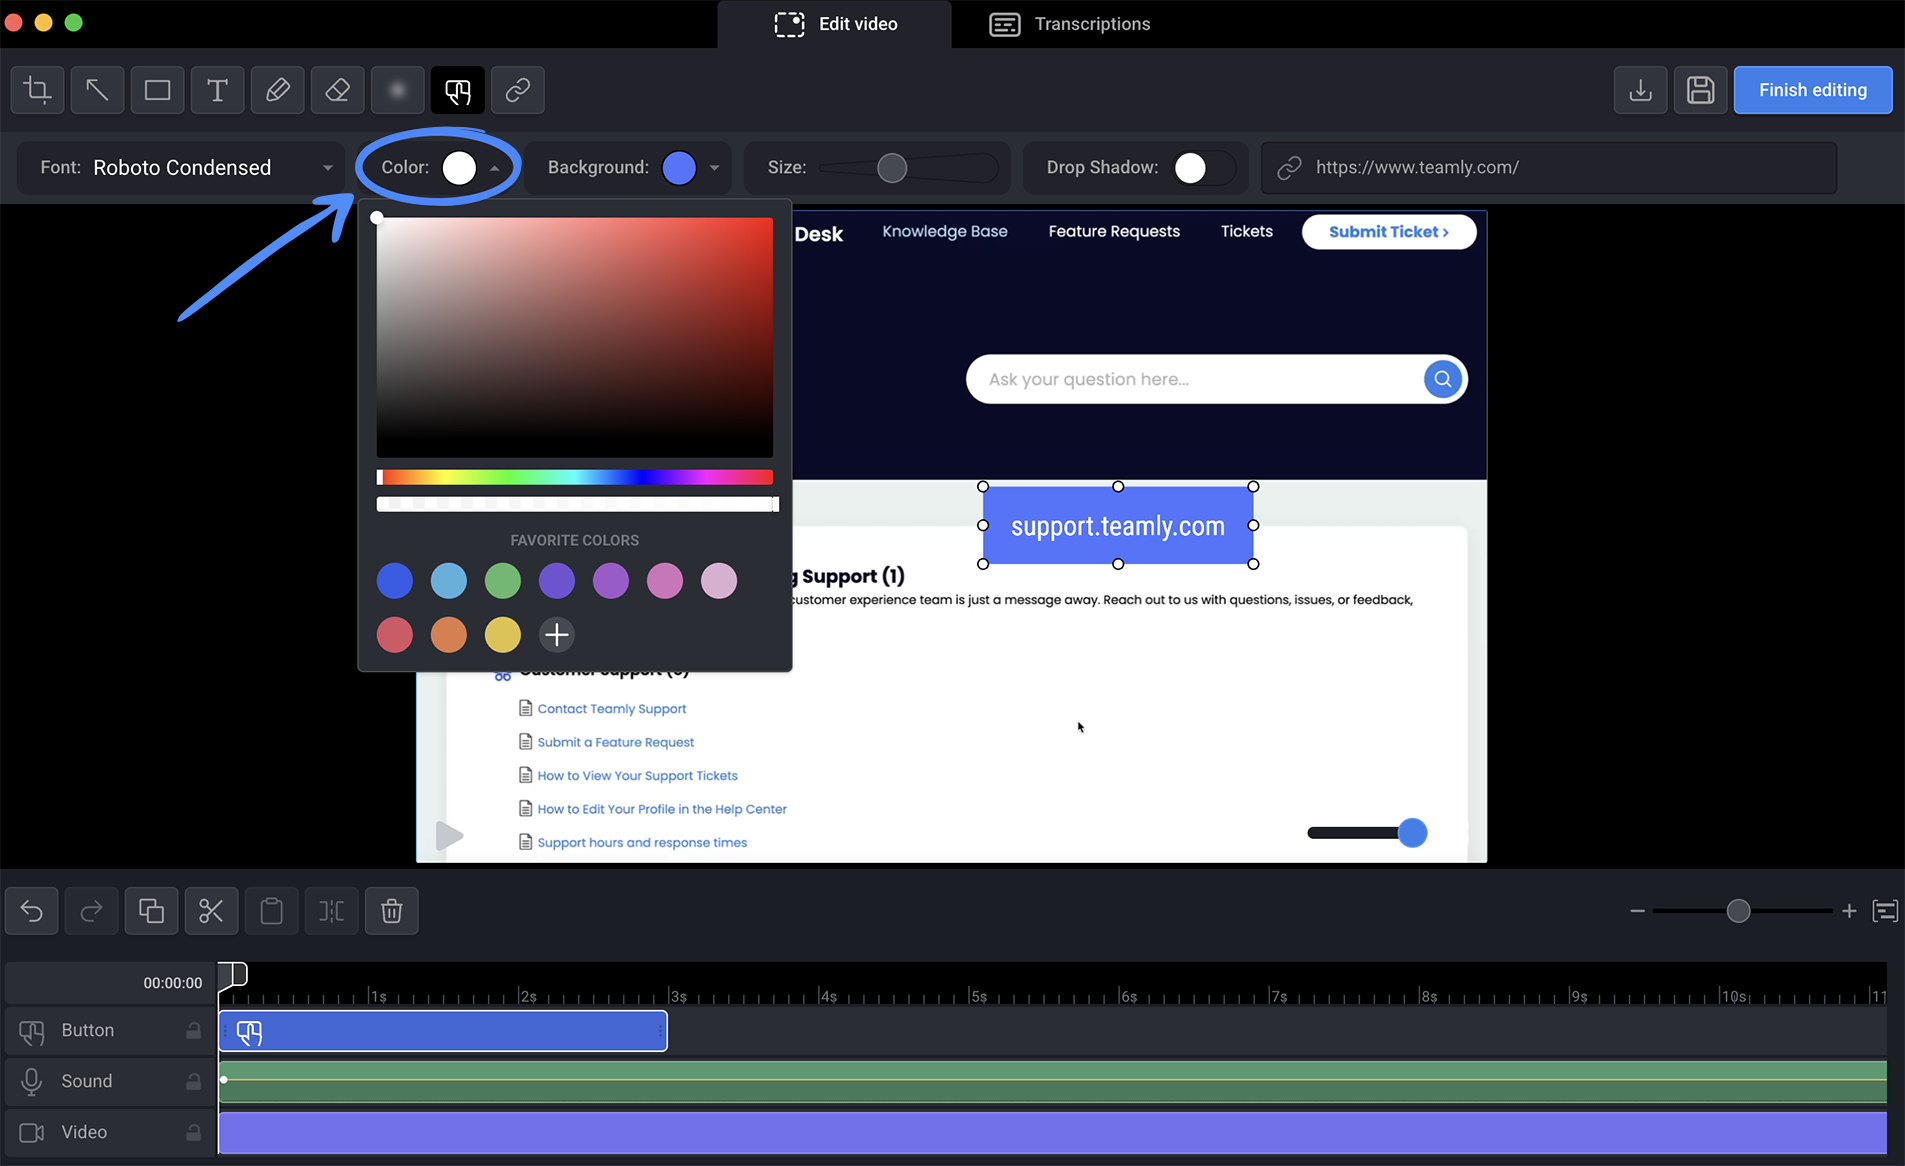Select the Link tool
This screenshot has width=1905, height=1166.
coord(517,90)
